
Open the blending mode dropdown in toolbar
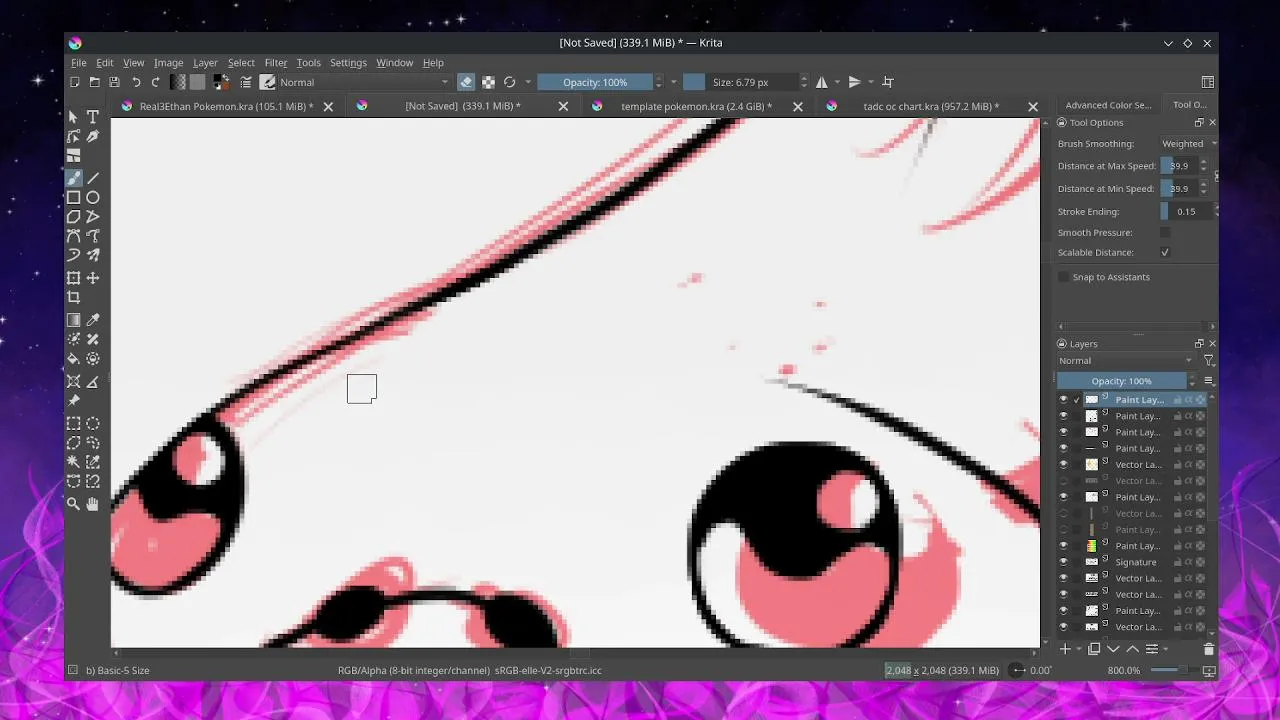(364, 82)
